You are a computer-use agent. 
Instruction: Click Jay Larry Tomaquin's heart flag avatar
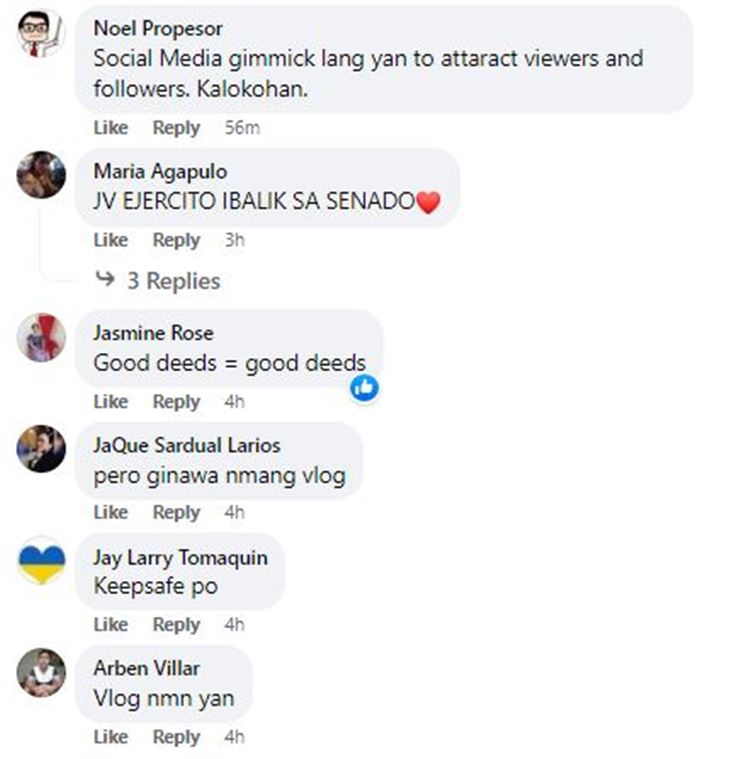pos(41,561)
